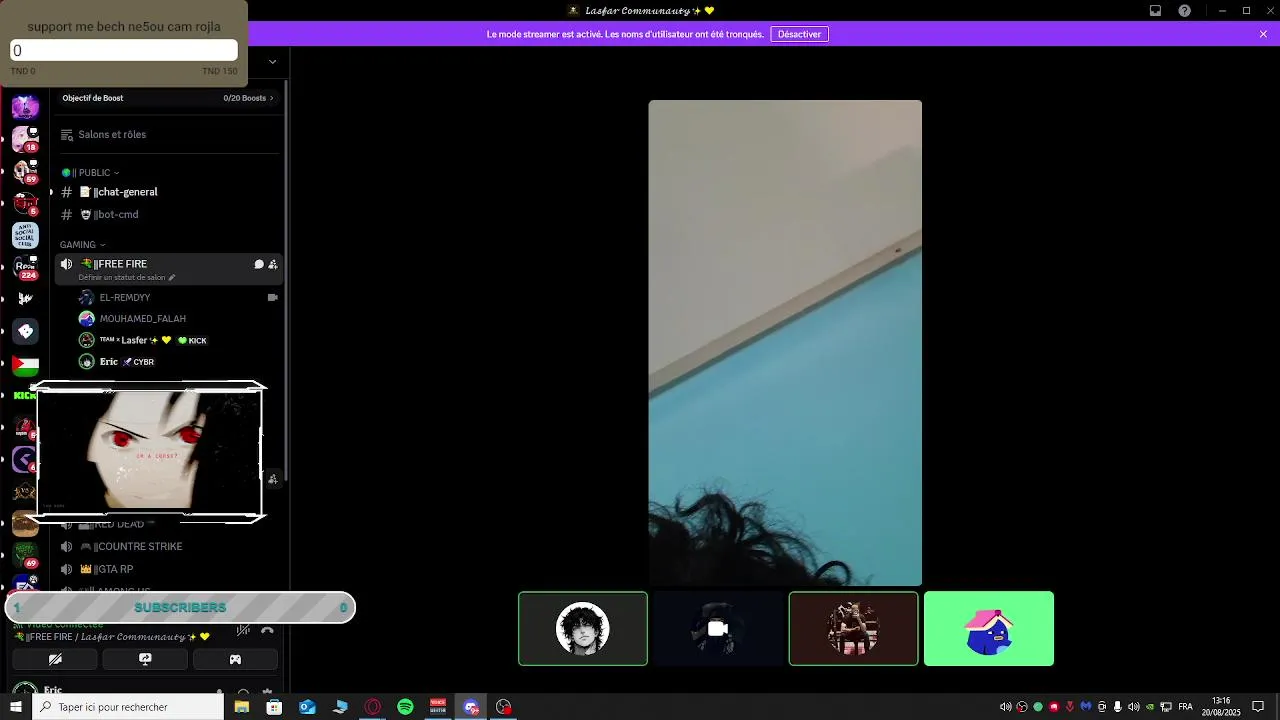Click Désactiver streamer mode button
This screenshot has width=1280, height=720.
click(799, 34)
